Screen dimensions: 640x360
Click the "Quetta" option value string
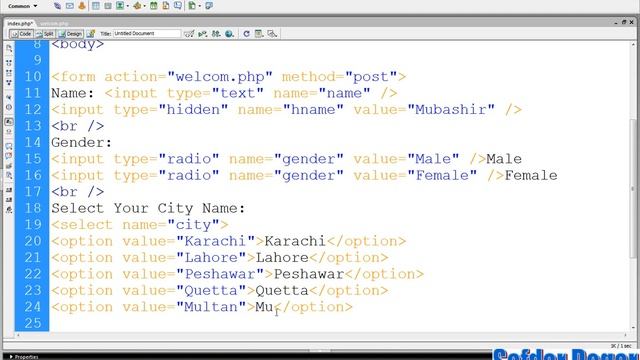coord(211,291)
